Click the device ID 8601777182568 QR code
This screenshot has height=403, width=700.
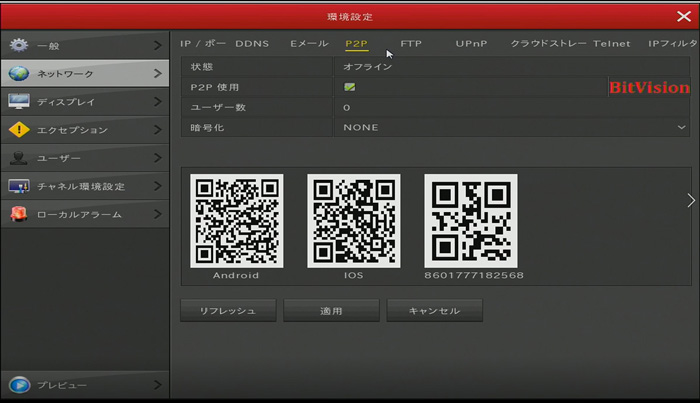click(x=471, y=221)
